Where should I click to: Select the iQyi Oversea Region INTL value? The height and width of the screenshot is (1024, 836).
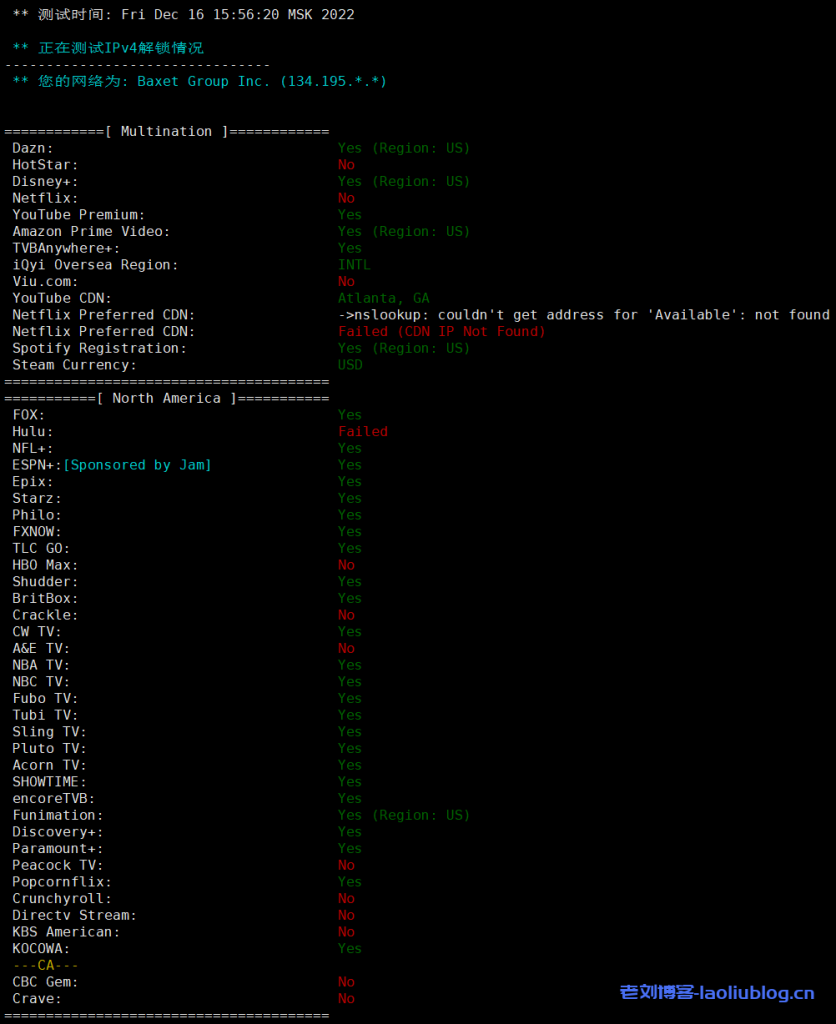(354, 265)
